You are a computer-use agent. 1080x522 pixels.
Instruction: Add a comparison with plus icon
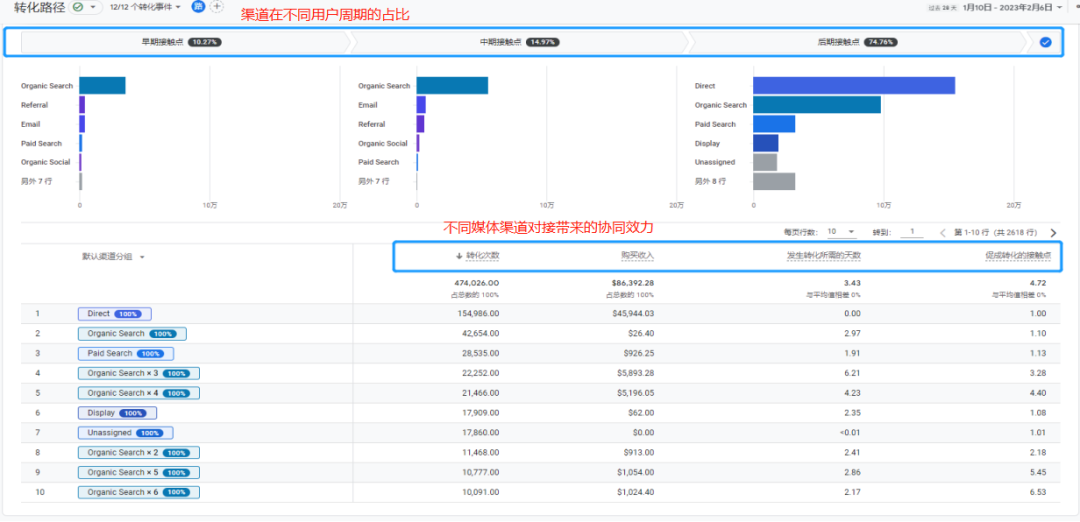point(216,7)
